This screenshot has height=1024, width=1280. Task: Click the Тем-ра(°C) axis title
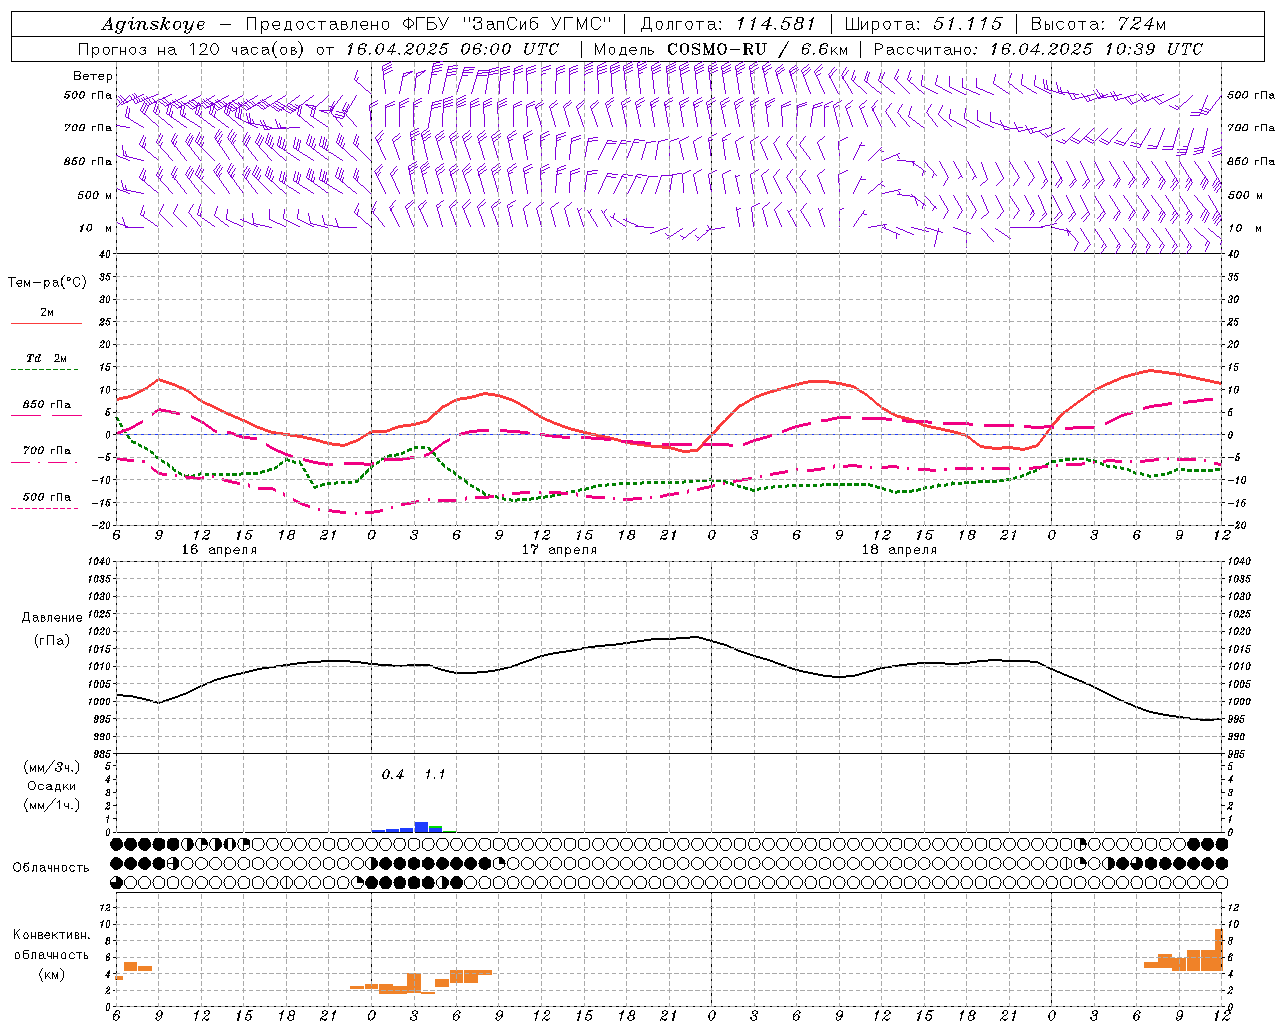(x=47, y=282)
